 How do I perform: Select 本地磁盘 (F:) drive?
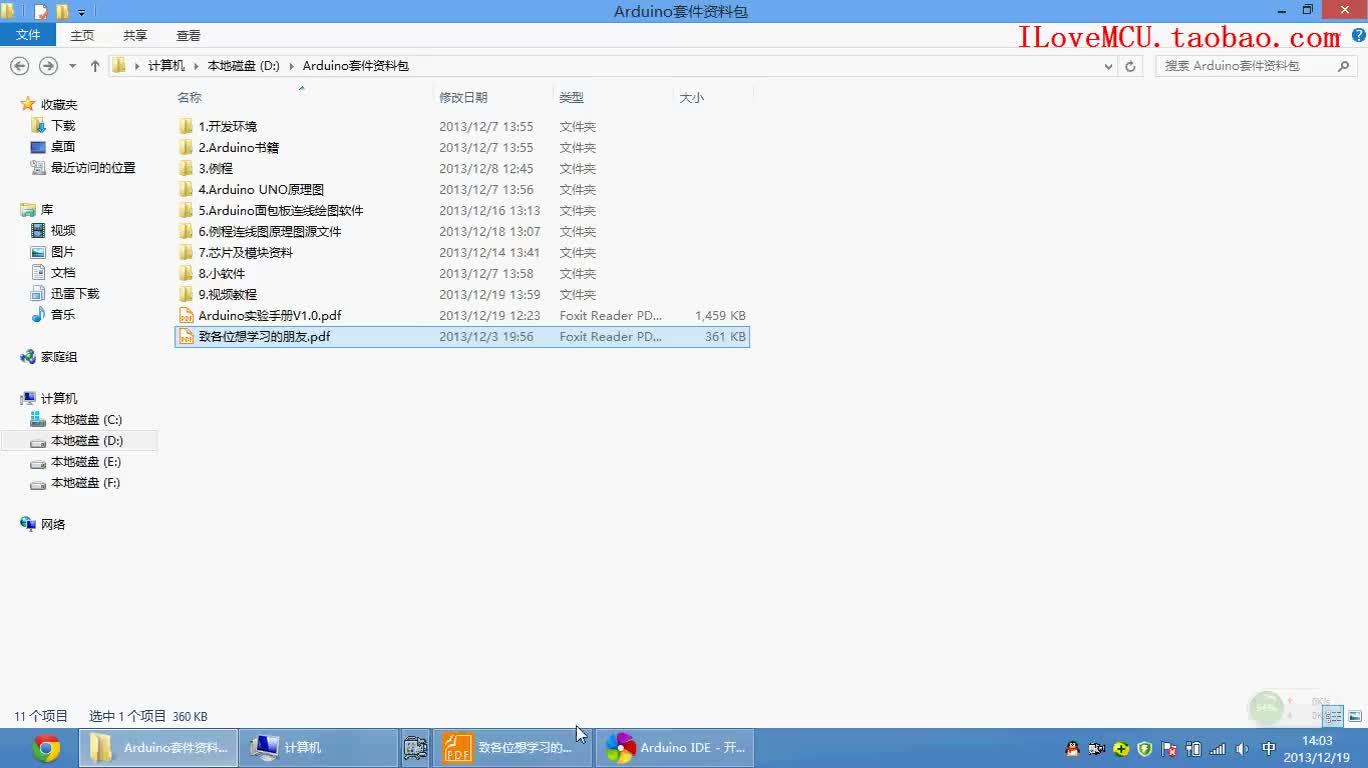point(86,482)
